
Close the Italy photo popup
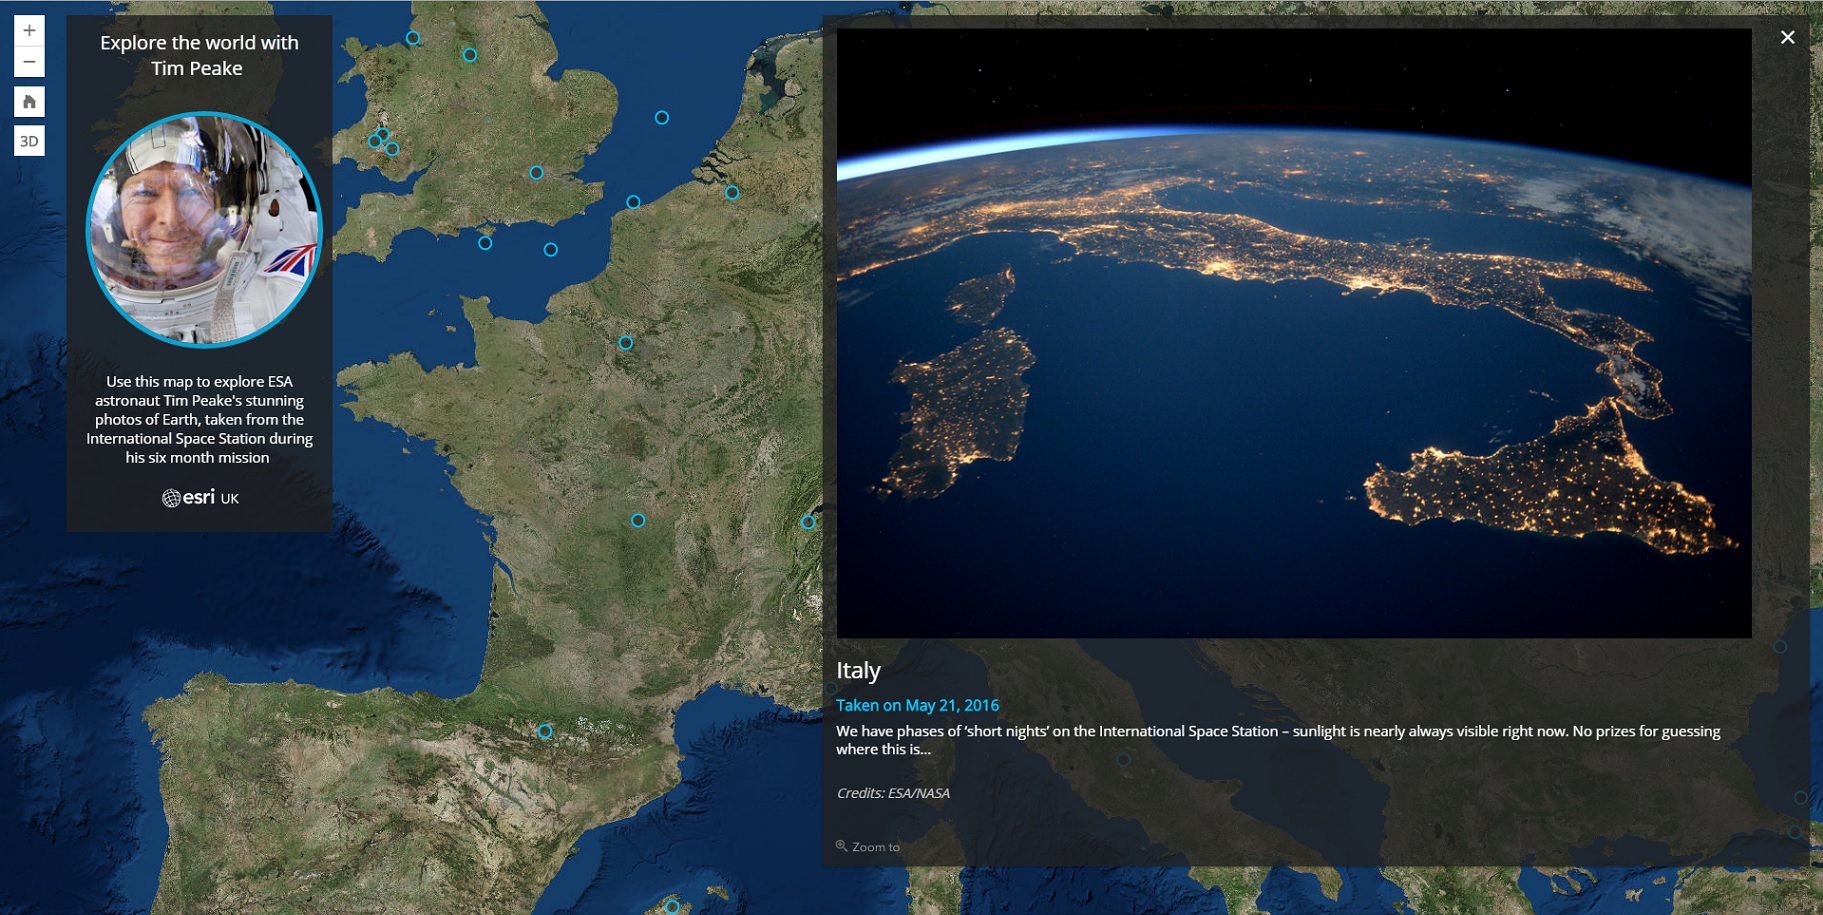click(x=1787, y=37)
